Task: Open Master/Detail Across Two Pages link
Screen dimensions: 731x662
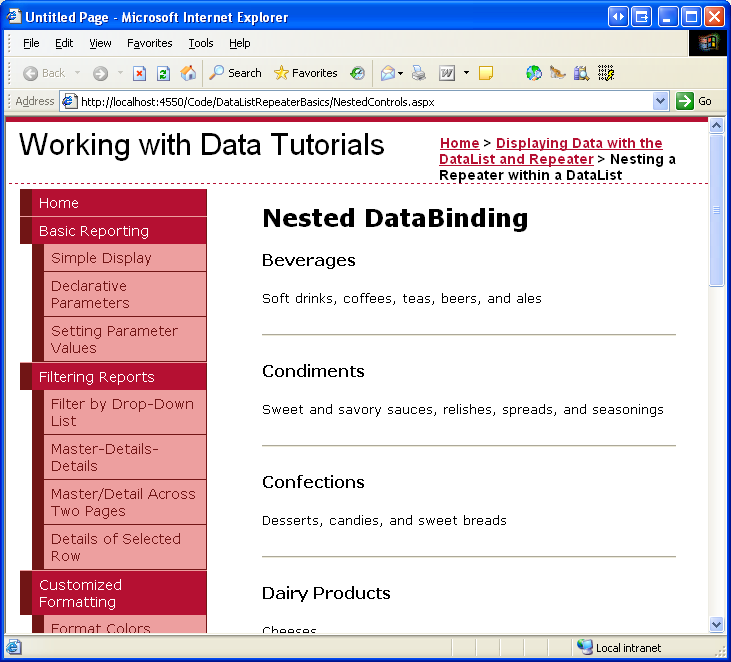Action: 123,502
